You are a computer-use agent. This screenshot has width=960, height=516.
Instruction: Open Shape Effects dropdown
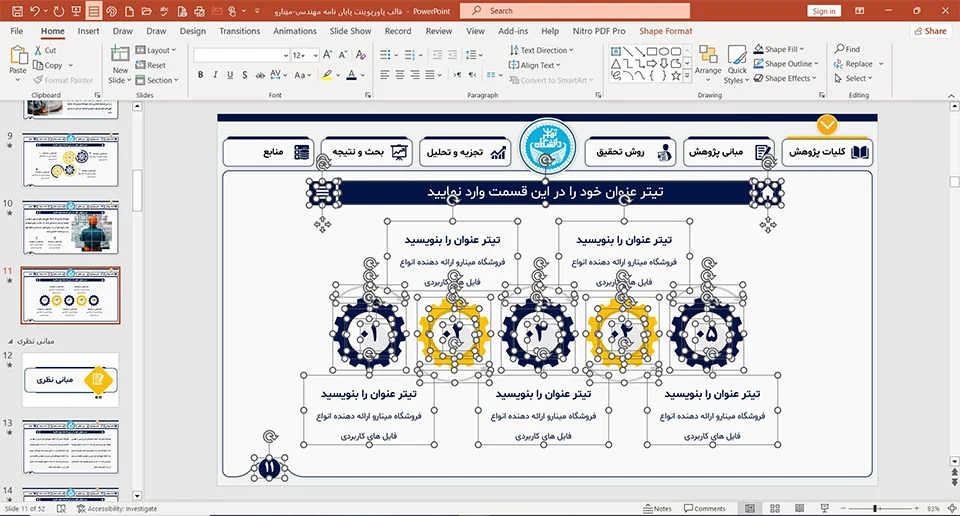point(785,78)
